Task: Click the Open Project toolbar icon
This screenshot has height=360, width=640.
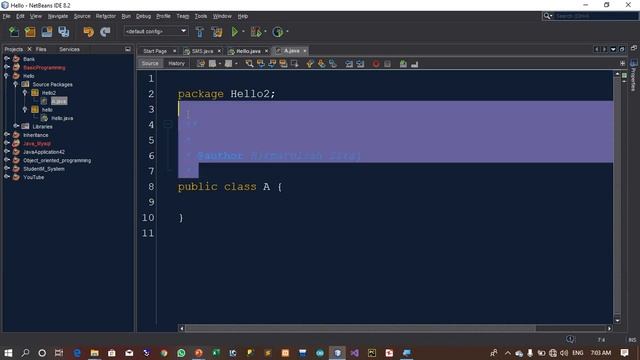Action: click(47, 32)
